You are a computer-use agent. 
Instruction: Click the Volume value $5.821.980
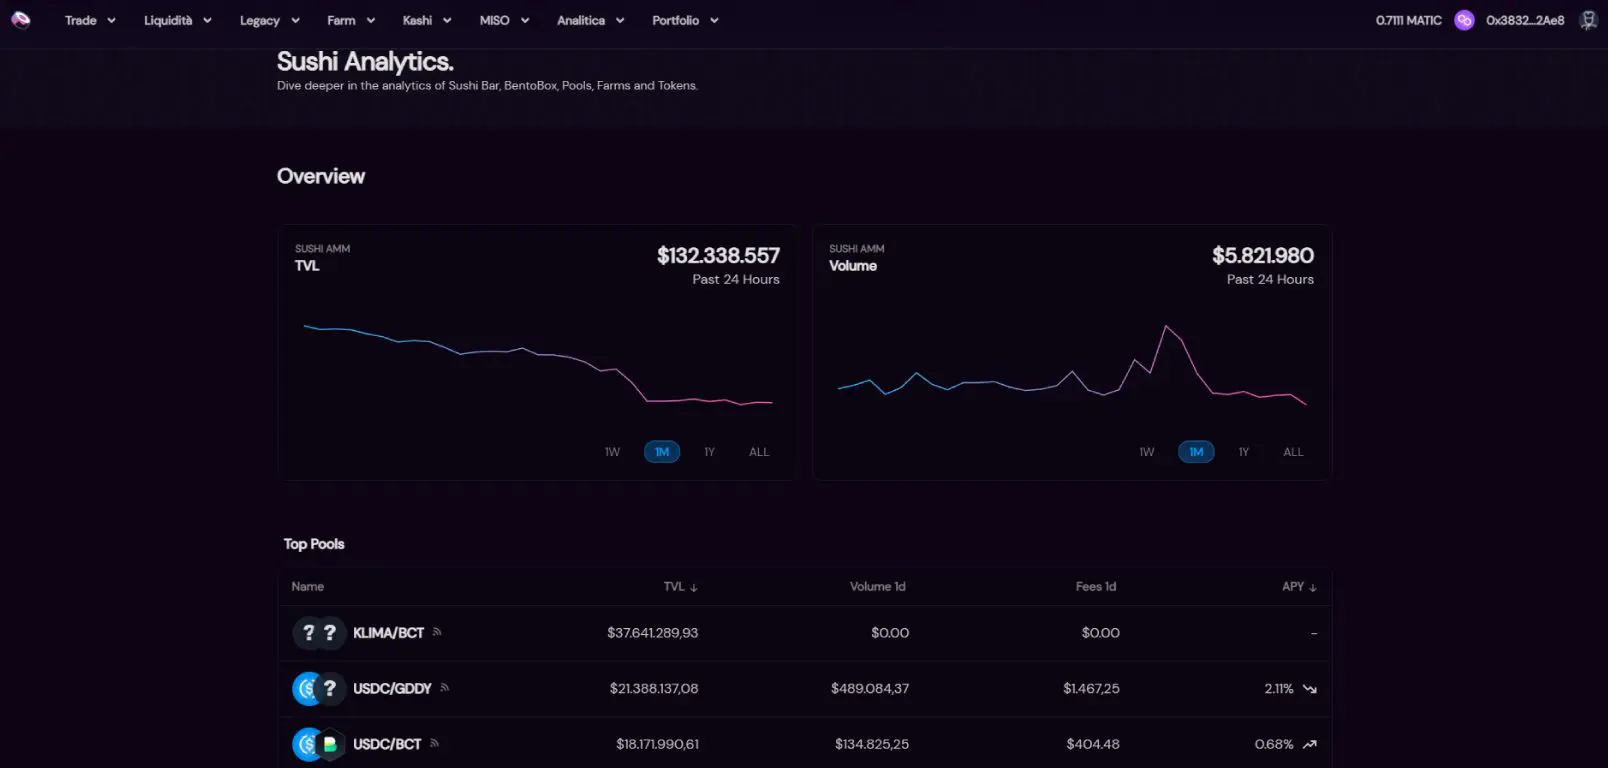pyautogui.click(x=1263, y=256)
